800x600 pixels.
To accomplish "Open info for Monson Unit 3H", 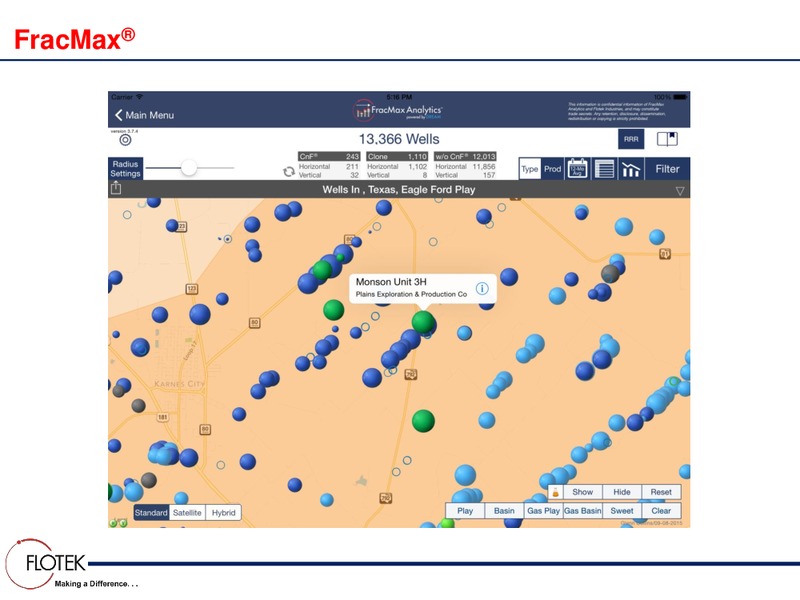I will click(482, 289).
